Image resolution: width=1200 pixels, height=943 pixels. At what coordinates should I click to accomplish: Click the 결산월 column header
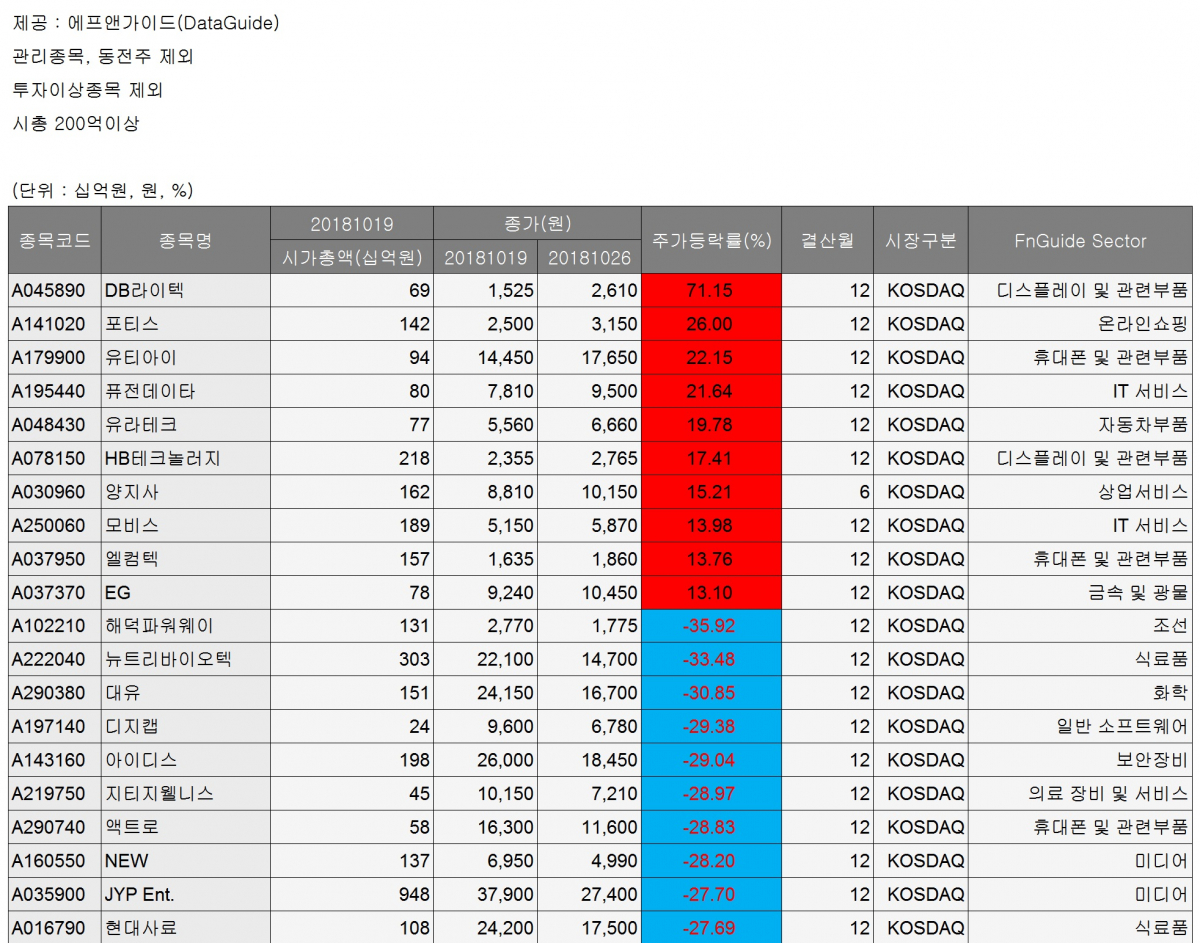[x=827, y=240]
